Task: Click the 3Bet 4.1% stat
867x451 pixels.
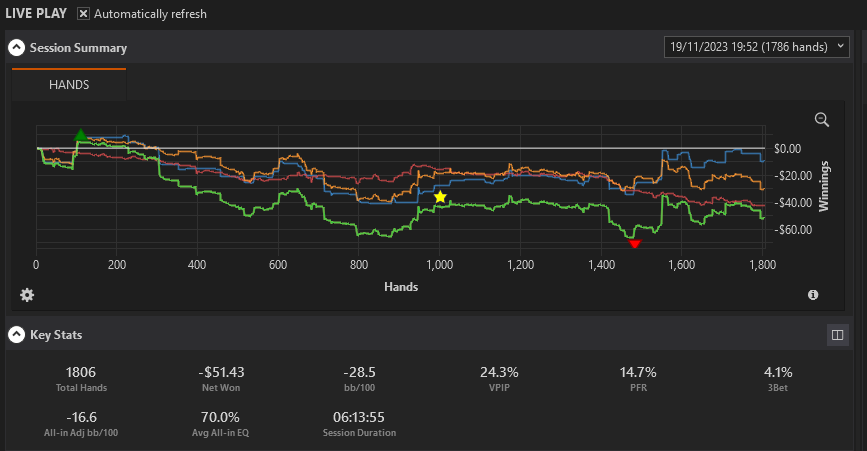Action: (x=778, y=379)
